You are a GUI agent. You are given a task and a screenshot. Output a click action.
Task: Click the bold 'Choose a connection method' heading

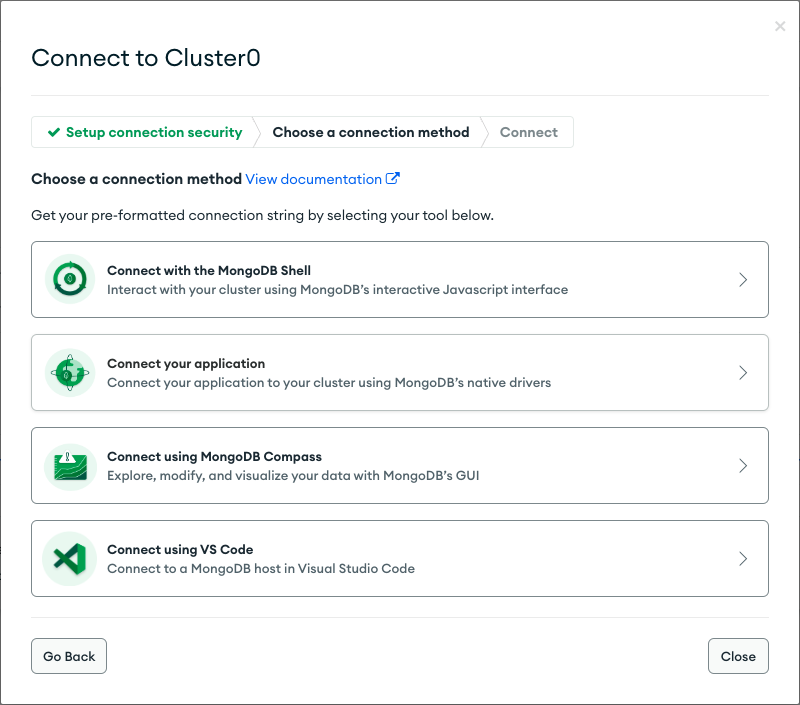coord(136,179)
